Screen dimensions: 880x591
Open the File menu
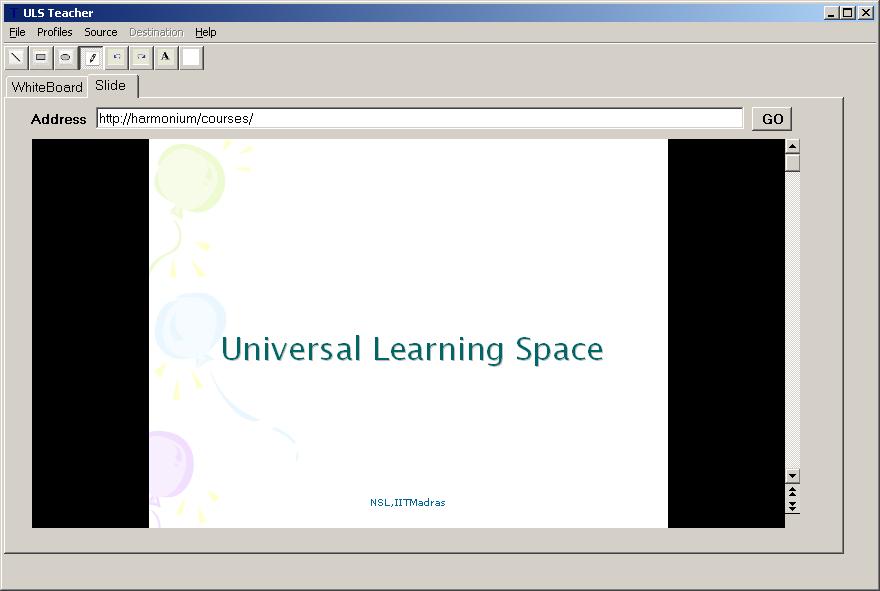tap(17, 32)
